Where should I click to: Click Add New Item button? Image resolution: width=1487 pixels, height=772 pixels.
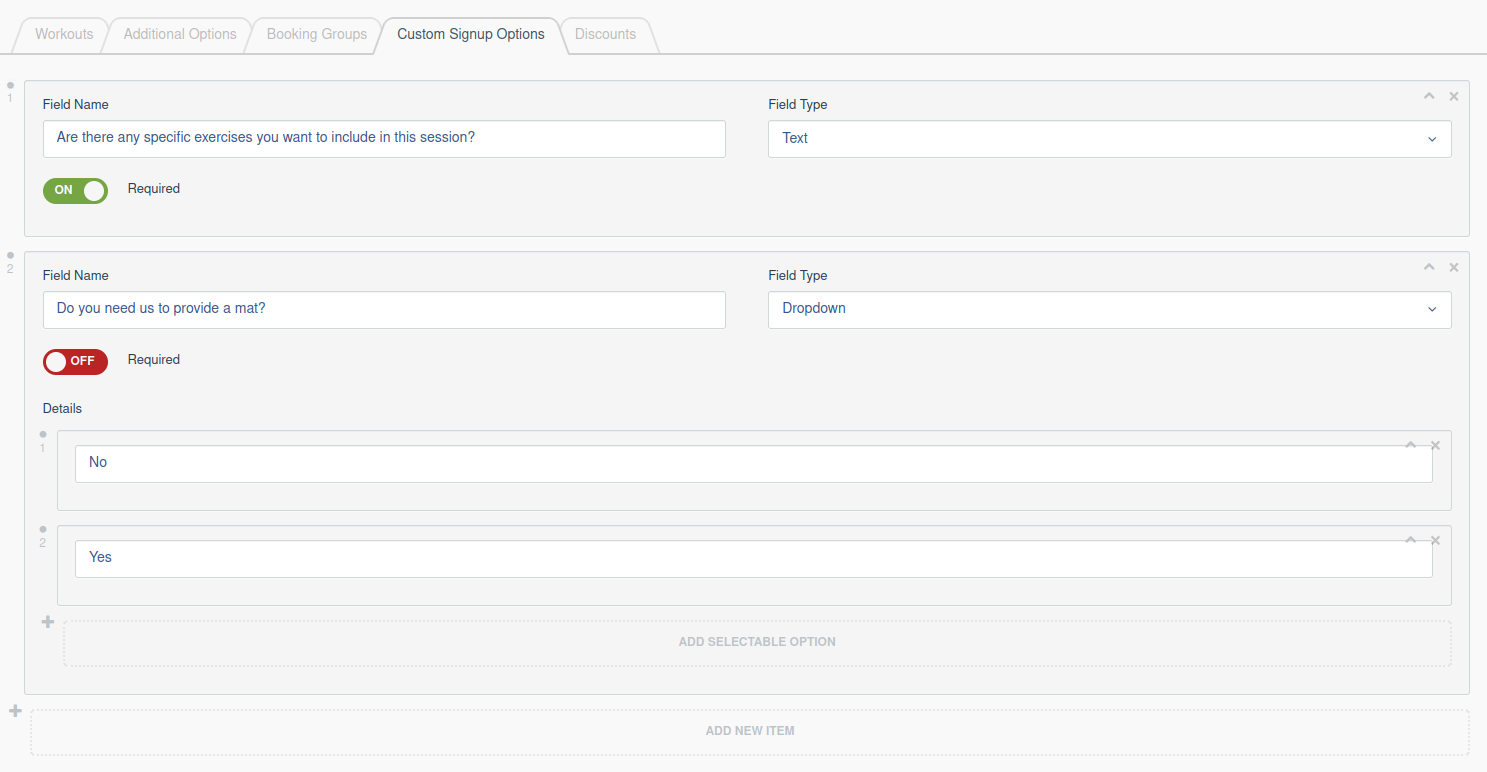[x=750, y=732]
